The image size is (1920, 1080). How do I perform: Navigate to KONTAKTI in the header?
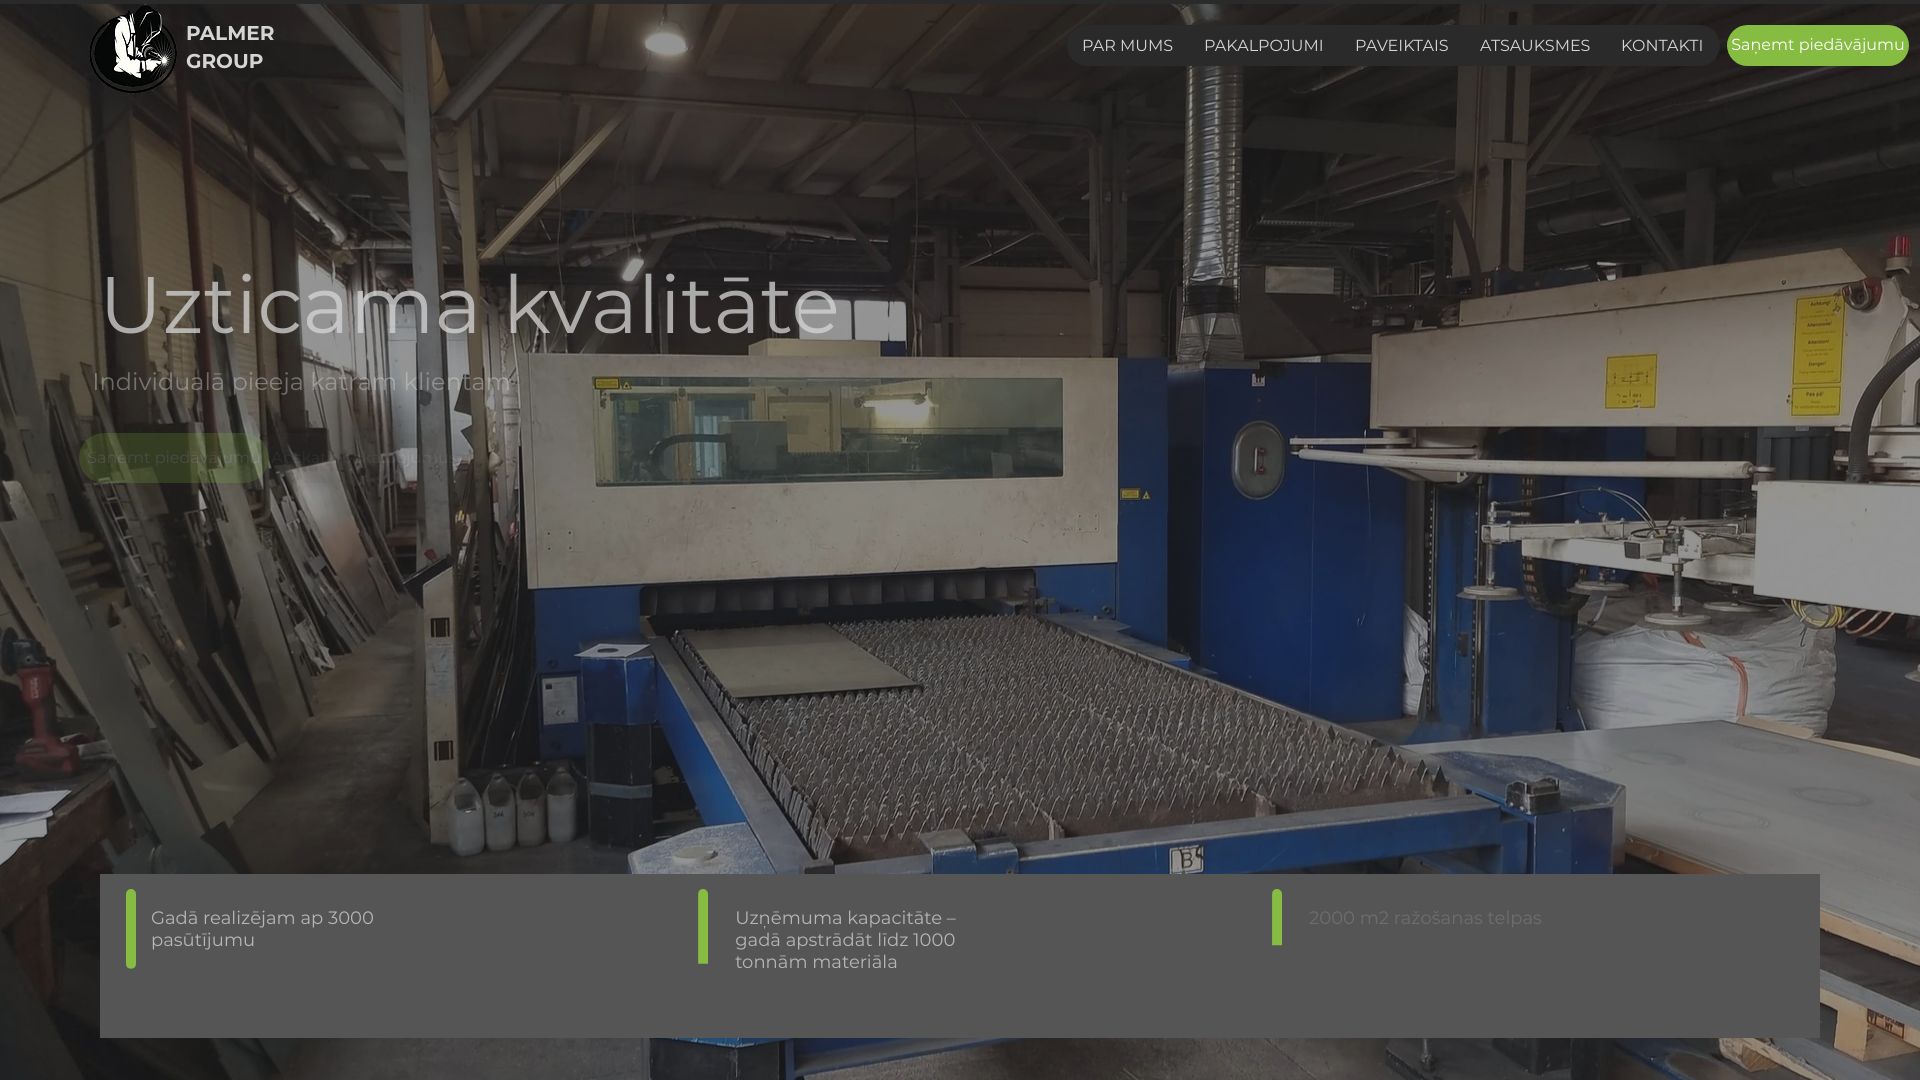pos(1661,46)
